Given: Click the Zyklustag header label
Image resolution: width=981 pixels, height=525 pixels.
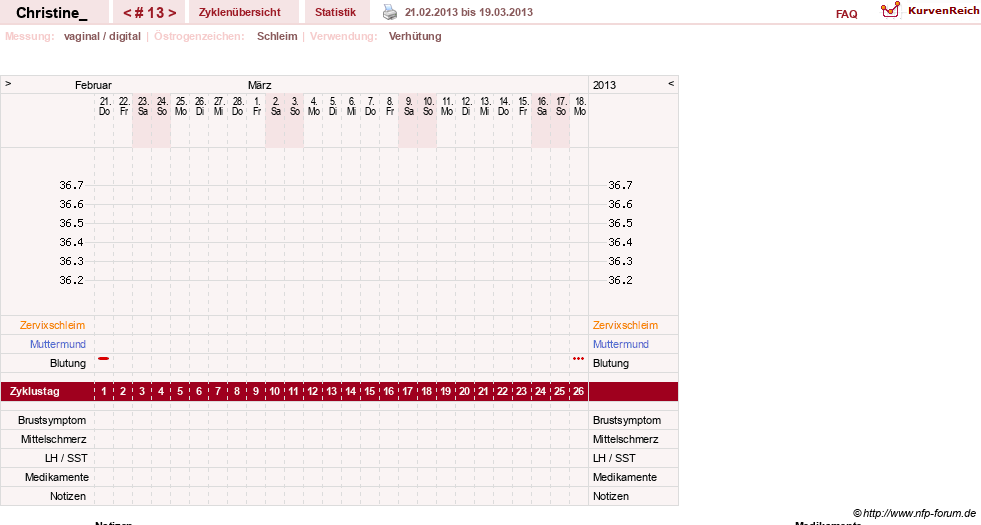Looking at the screenshot, I should 35,391.
